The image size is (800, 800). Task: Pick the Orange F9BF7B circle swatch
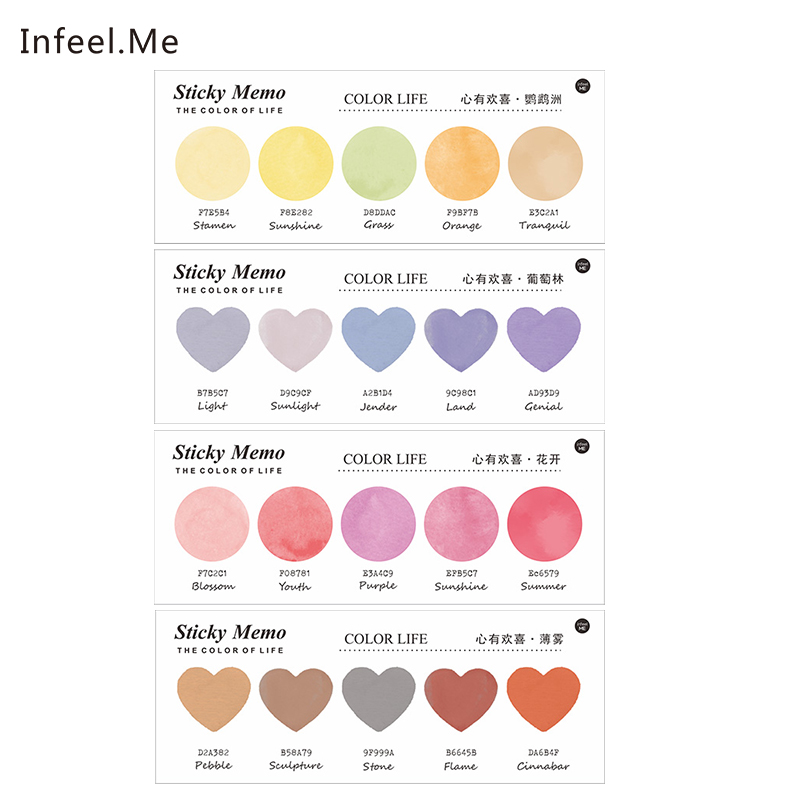tap(462, 163)
